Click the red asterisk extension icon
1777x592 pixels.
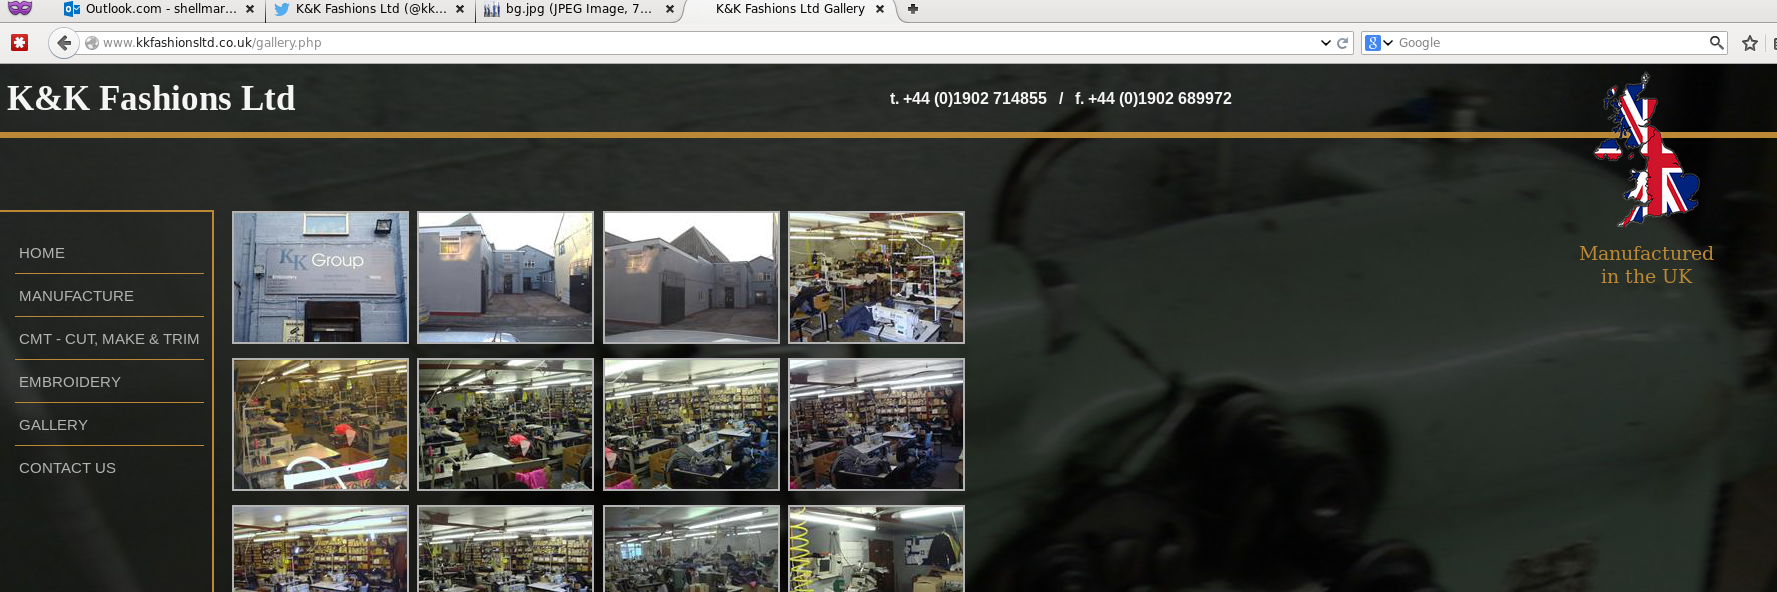point(19,43)
